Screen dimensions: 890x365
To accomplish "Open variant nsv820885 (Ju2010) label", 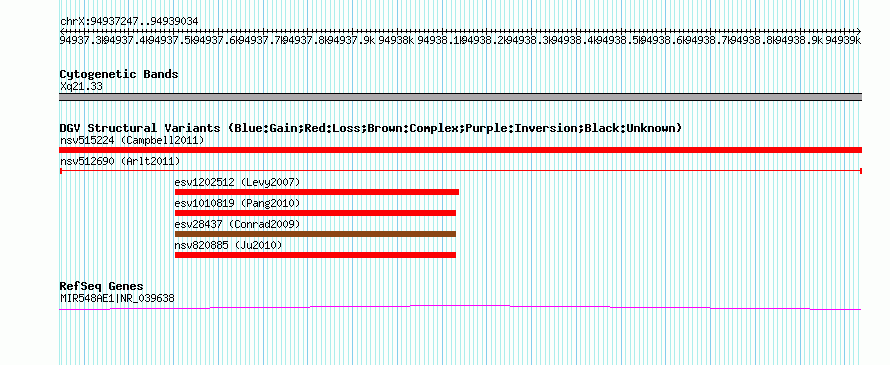I will click(x=228, y=245).
